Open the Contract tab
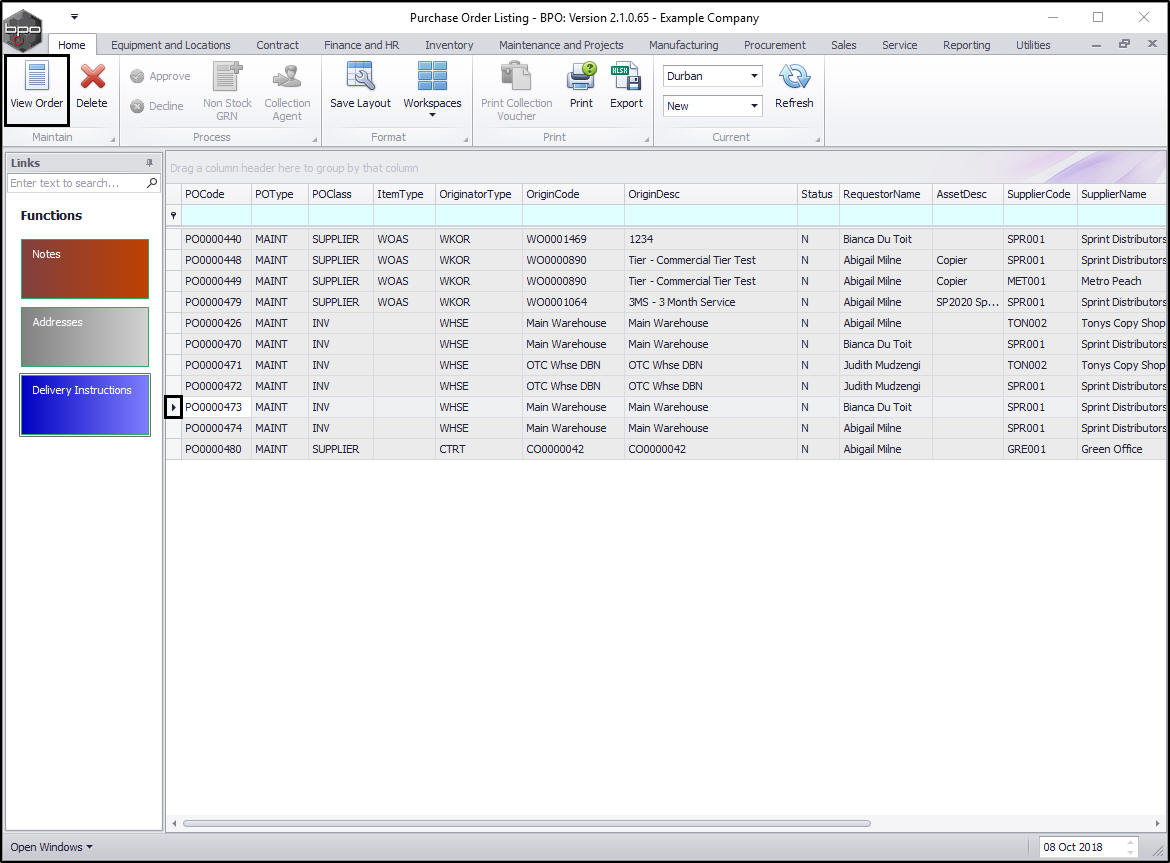This screenshot has width=1170, height=863. pyautogui.click(x=278, y=45)
